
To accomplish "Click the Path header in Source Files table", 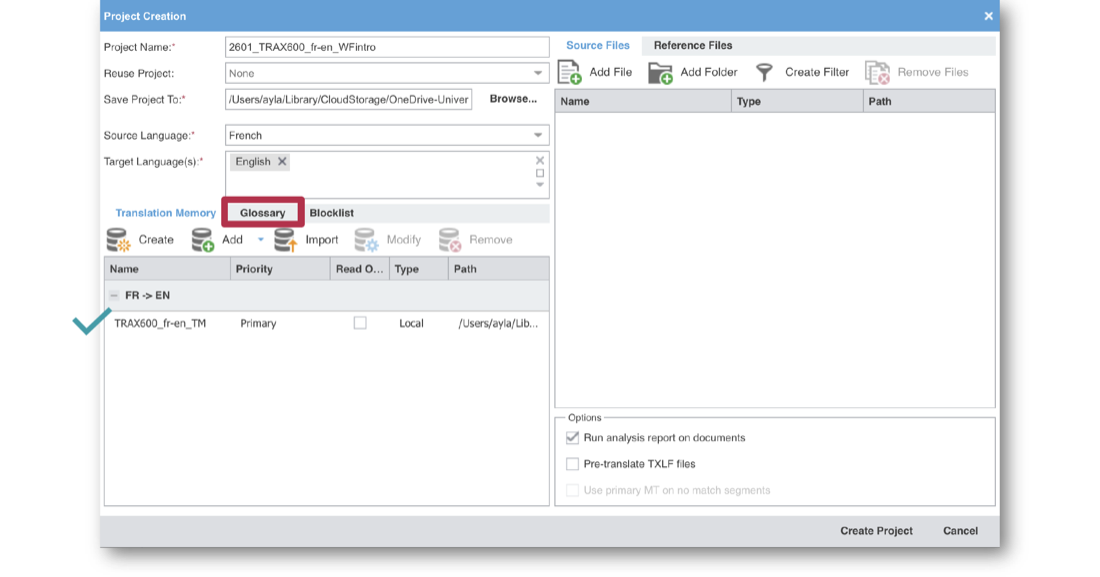I will (929, 101).
